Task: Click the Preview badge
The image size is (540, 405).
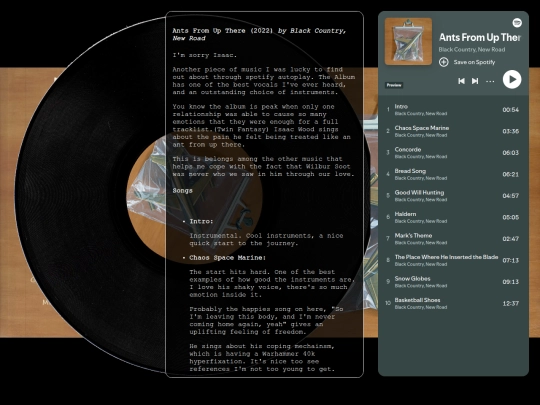Action: tap(394, 85)
